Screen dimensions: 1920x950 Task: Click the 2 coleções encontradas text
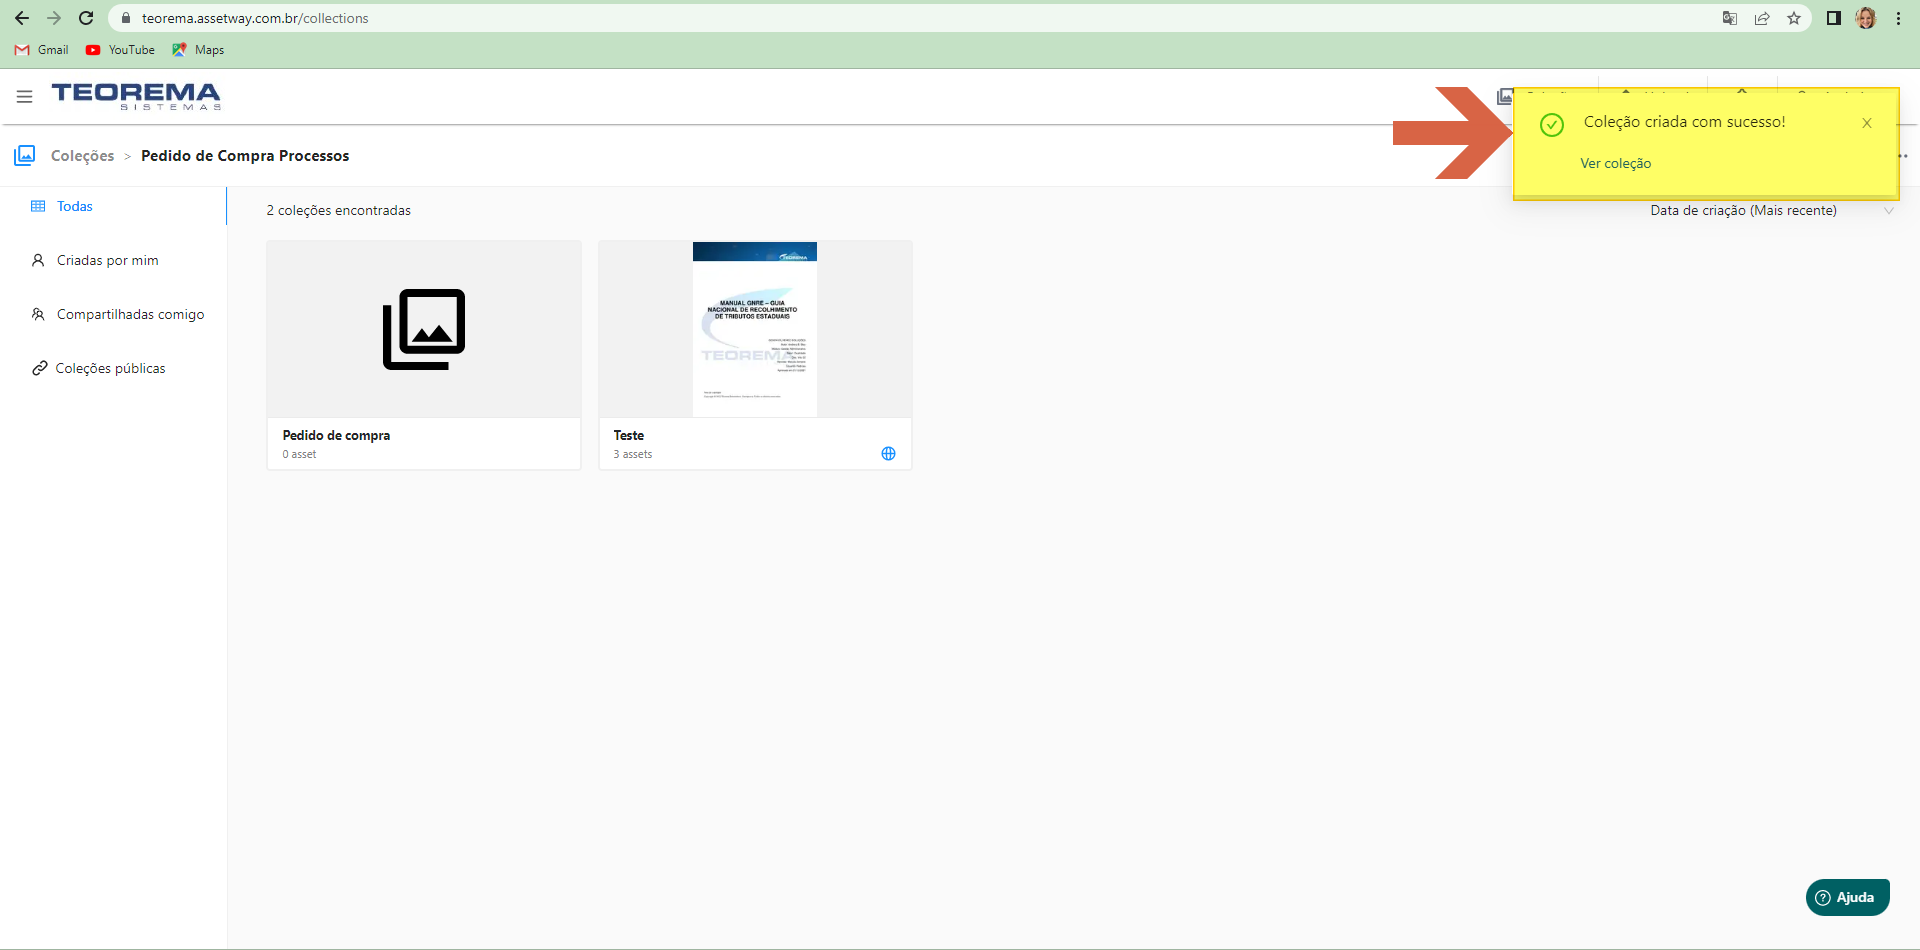[x=339, y=210]
